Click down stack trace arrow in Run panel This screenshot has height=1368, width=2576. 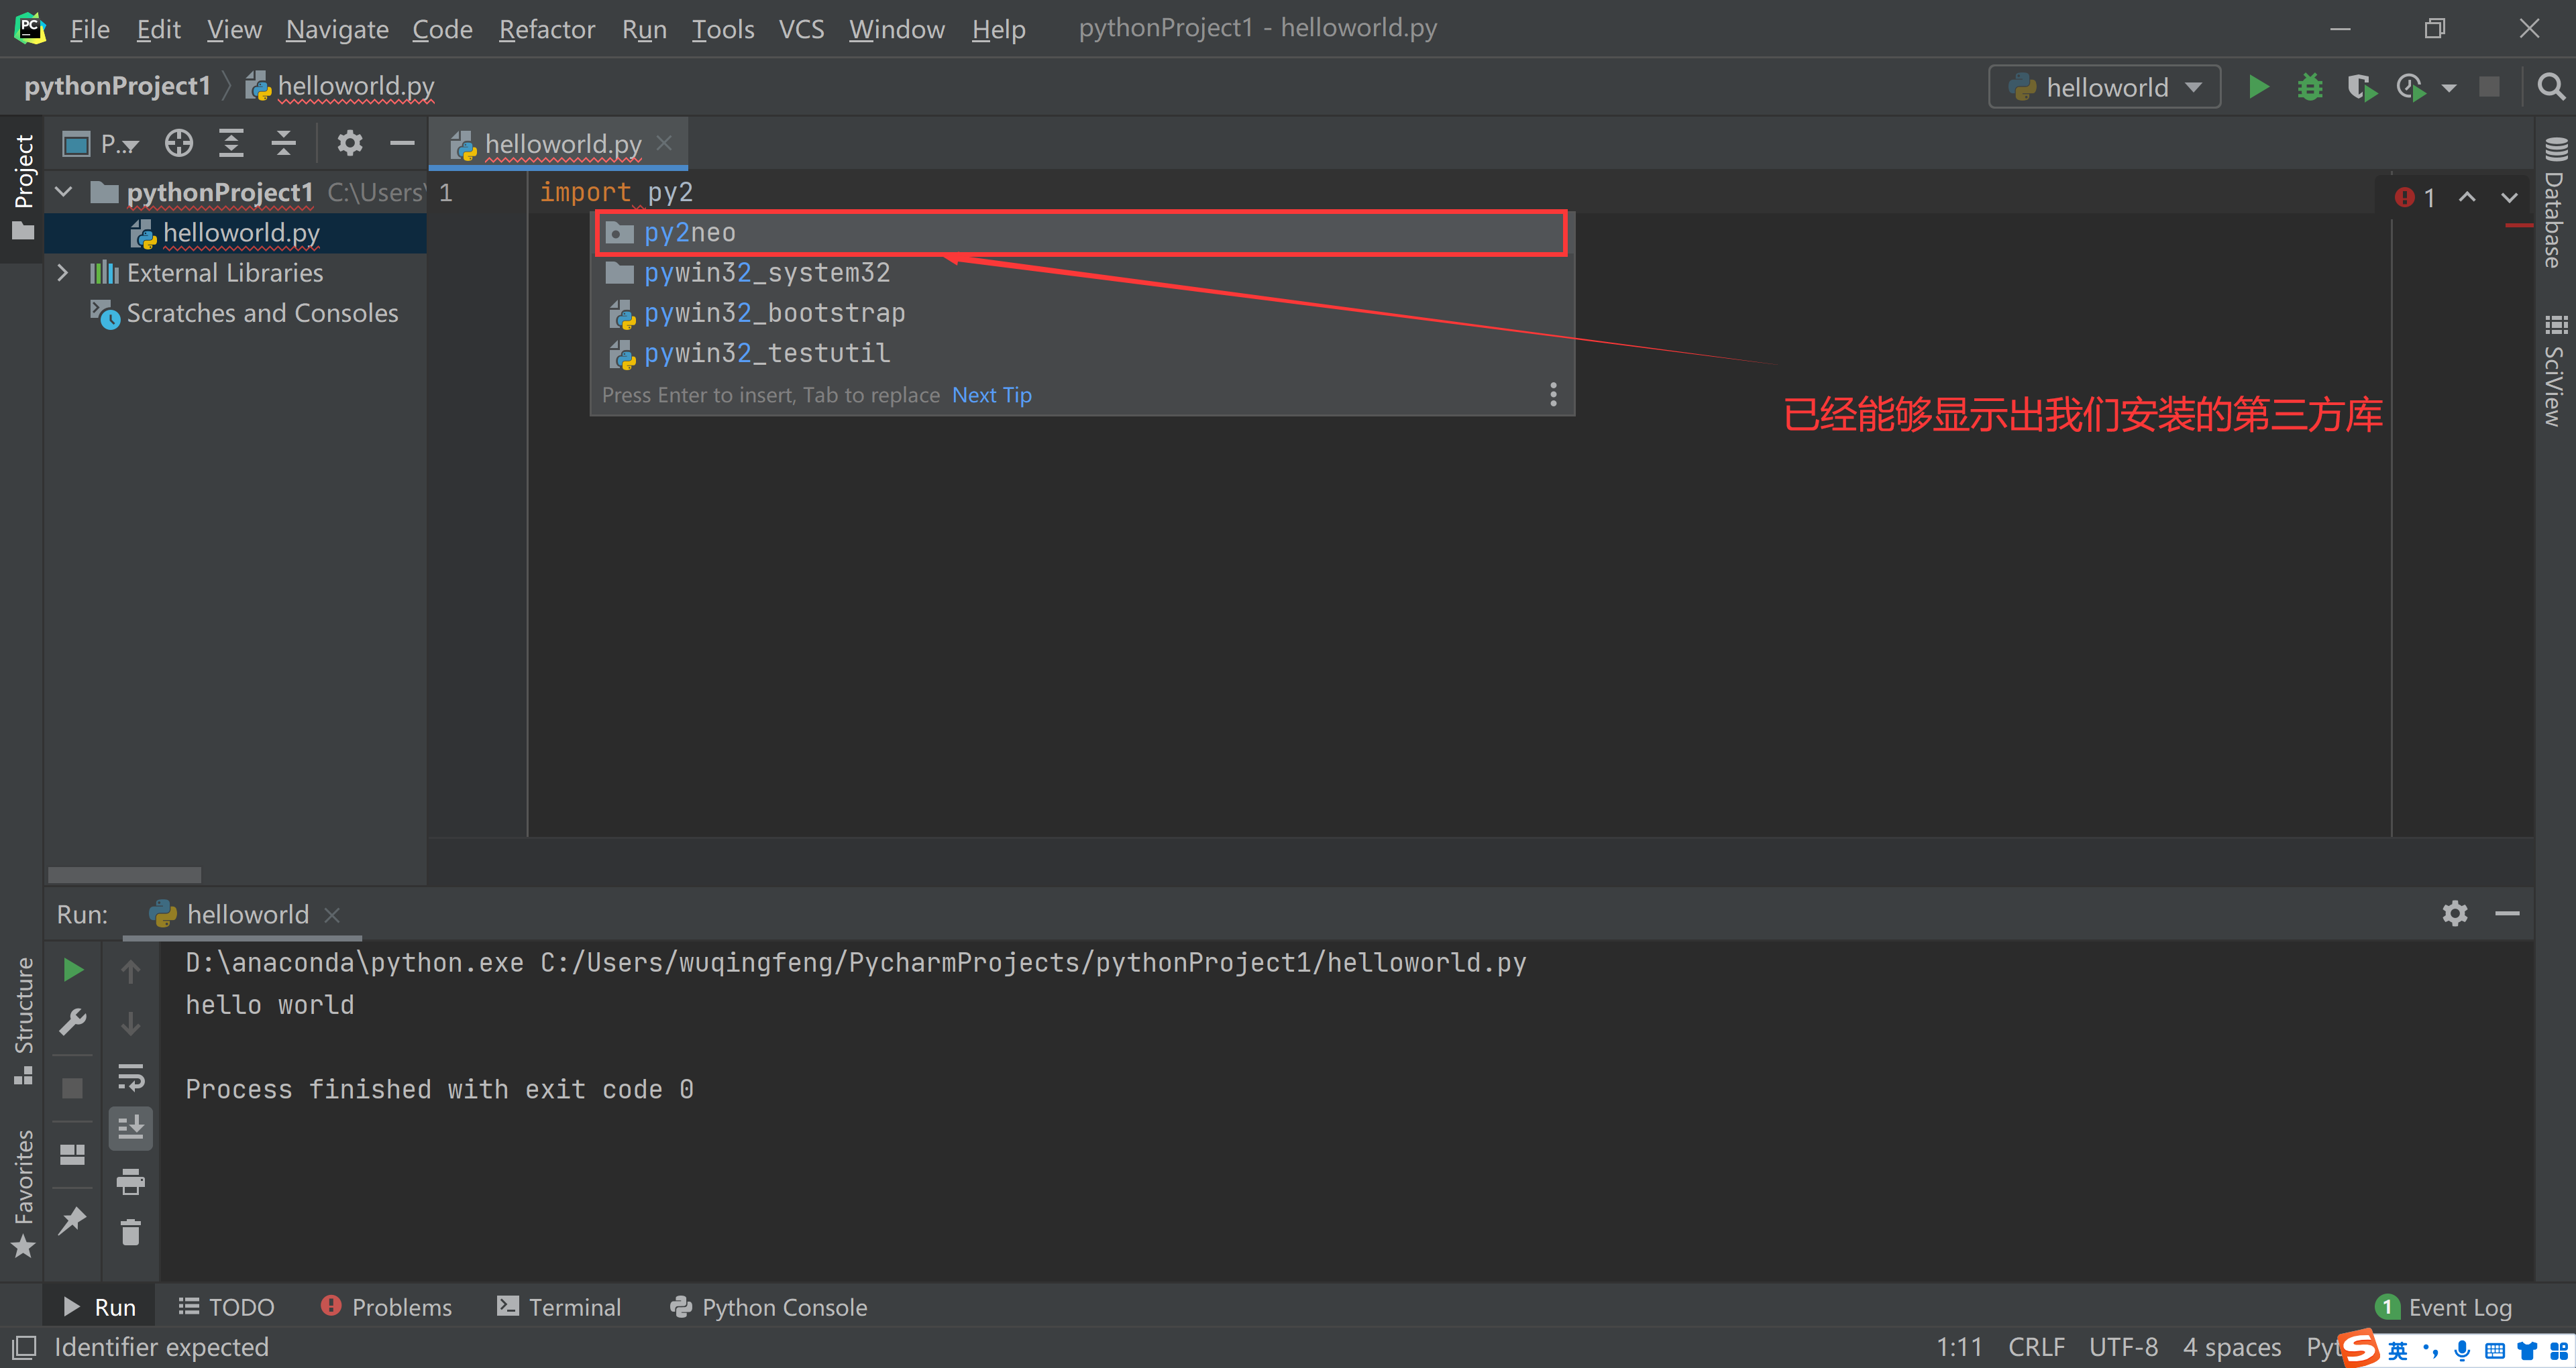point(130,1023)
